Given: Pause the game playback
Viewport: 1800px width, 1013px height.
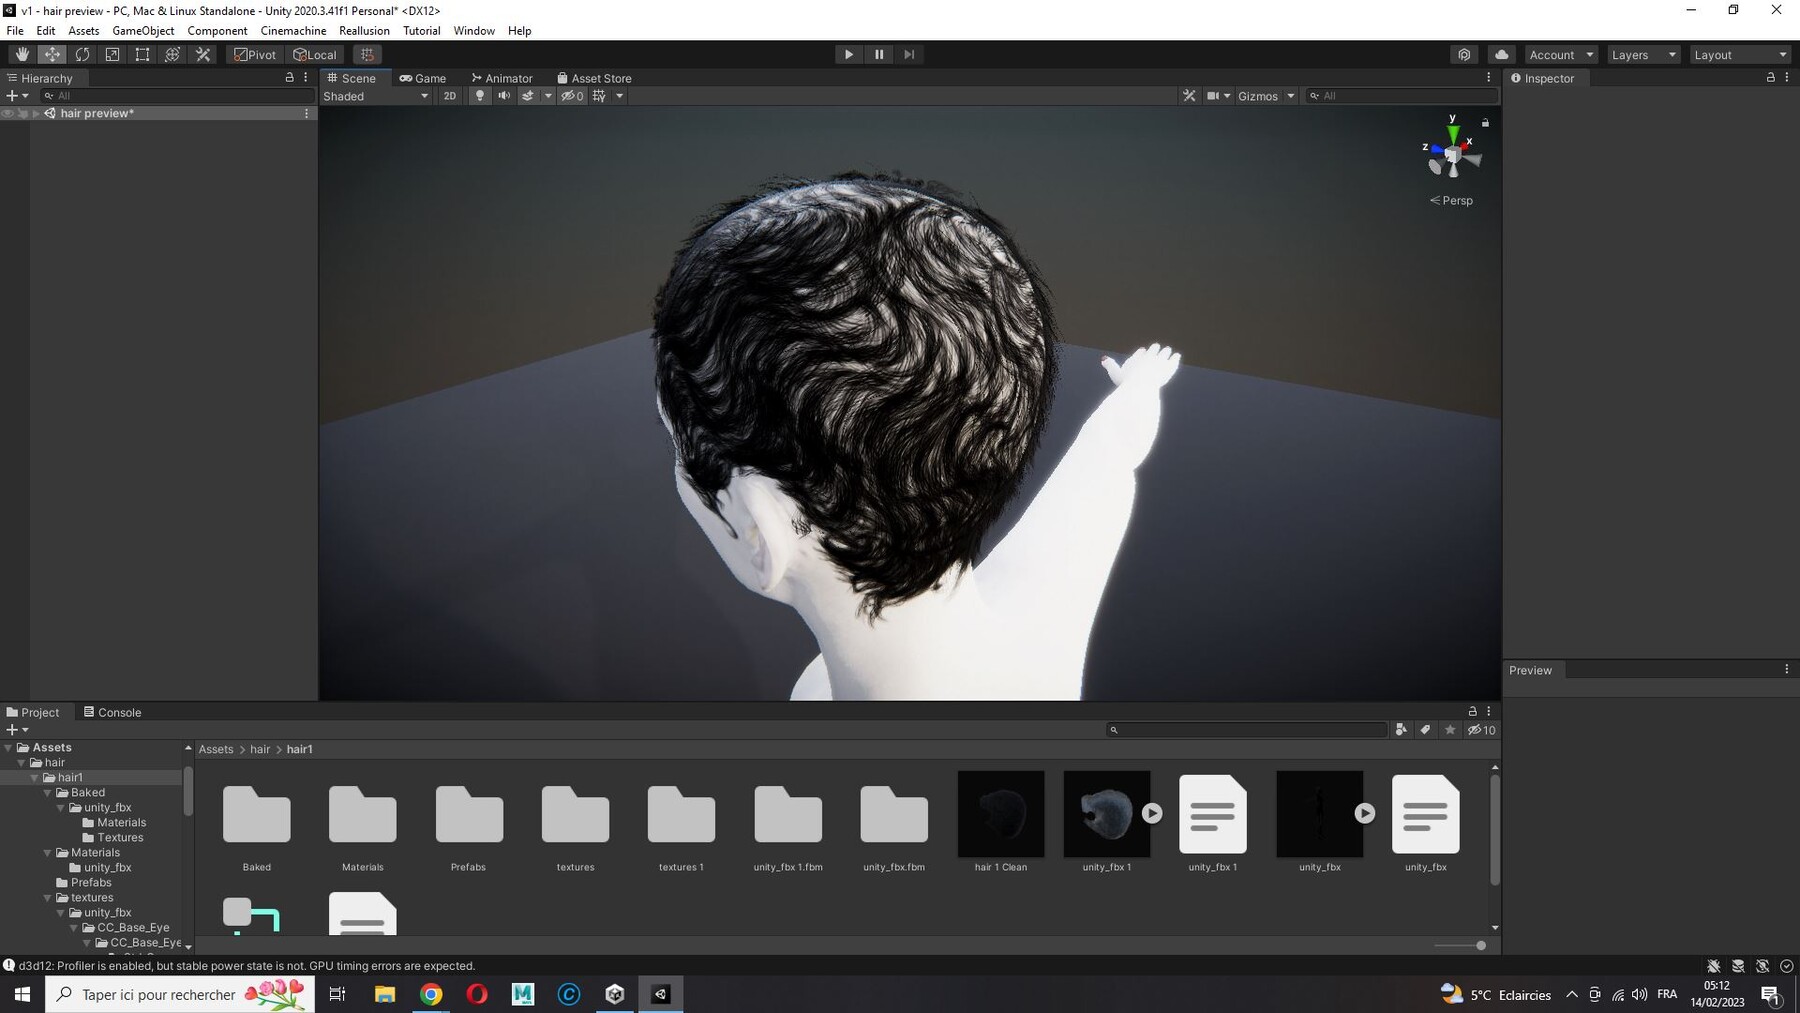Looking at the screenshot, I should [879, 55].
